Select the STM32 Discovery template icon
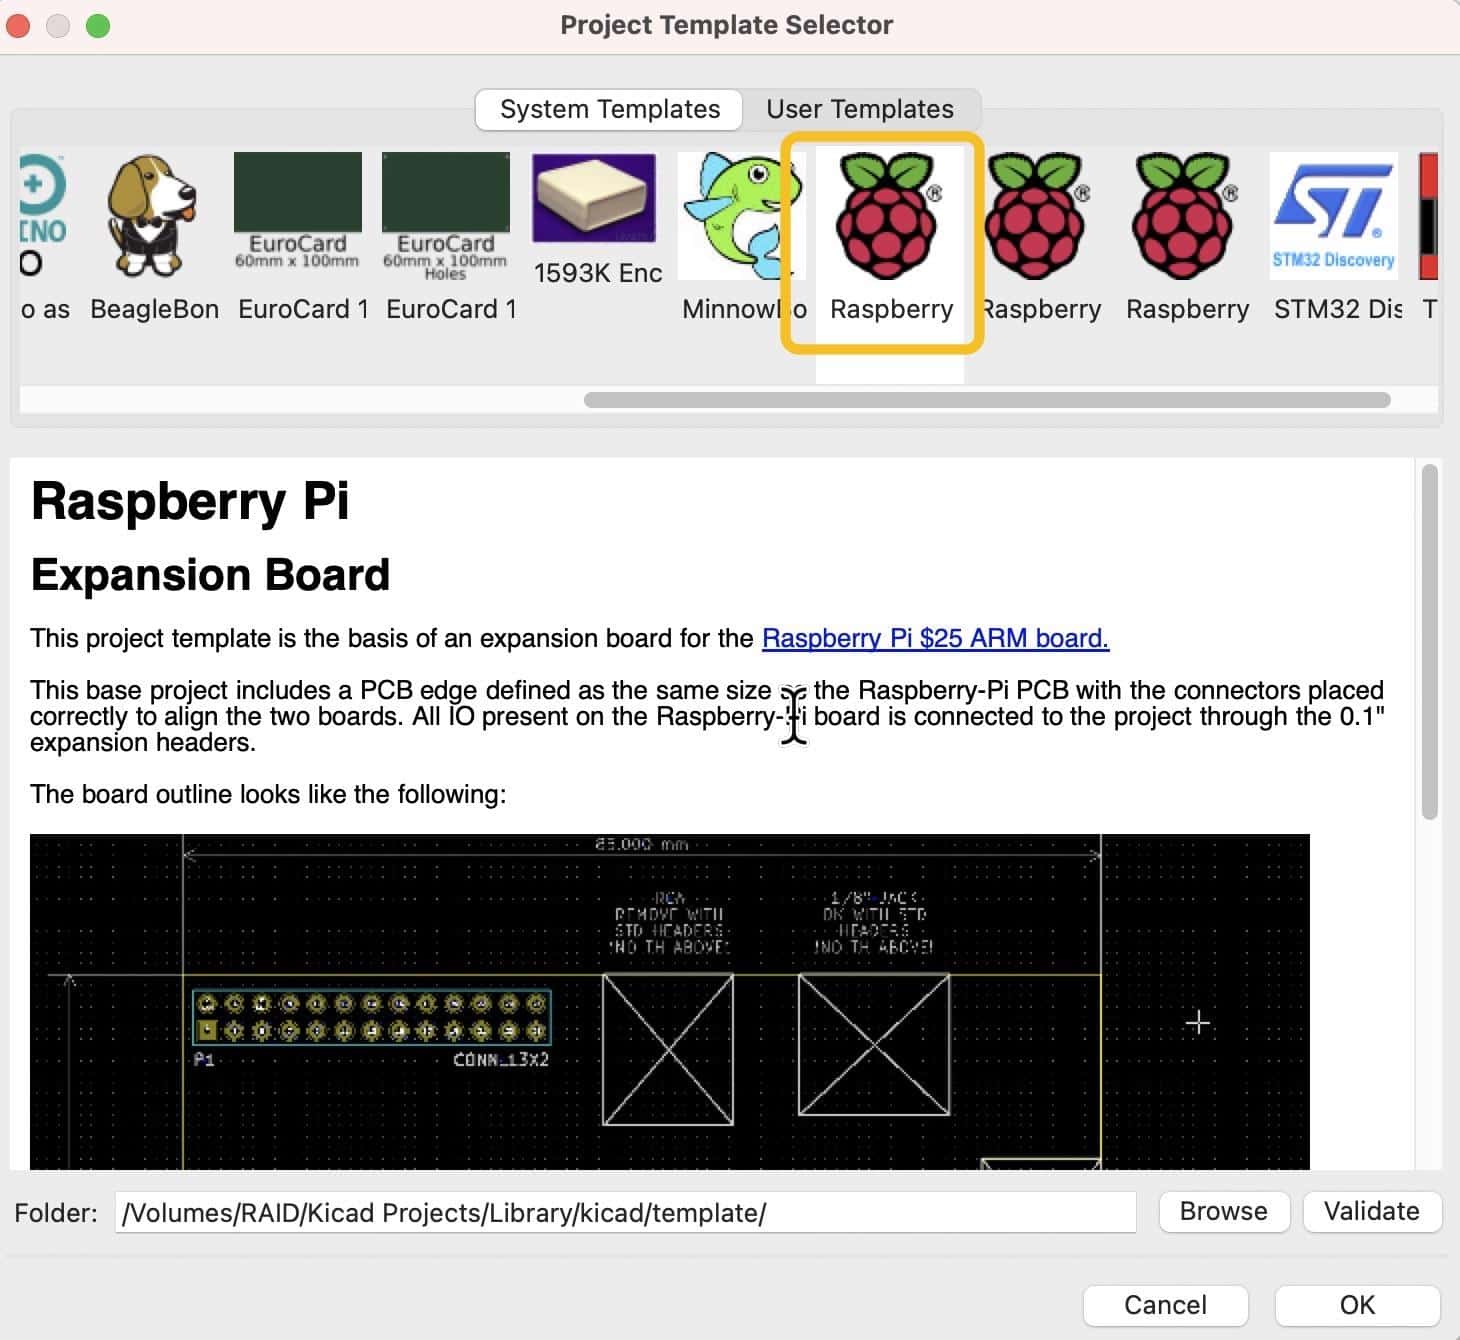This screenshot has width=1460, height=1340. tap(1333, 215)
